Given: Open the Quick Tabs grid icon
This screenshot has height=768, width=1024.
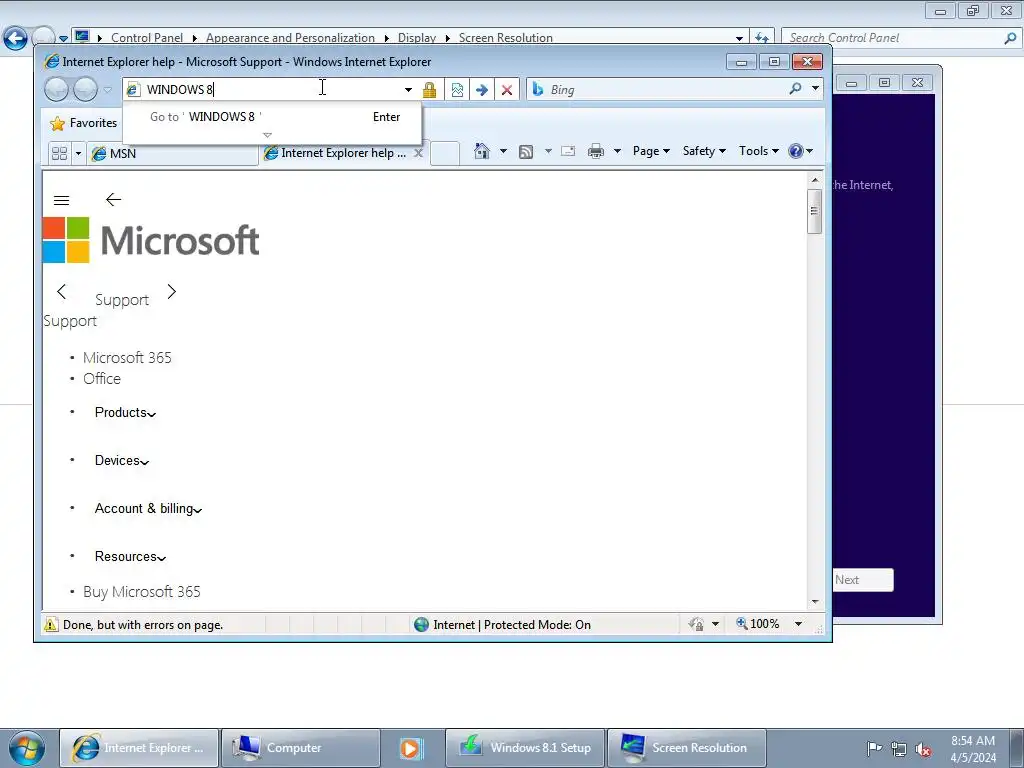Looking at the screenshot, I should pyautogui.click(x=59, y=153).
